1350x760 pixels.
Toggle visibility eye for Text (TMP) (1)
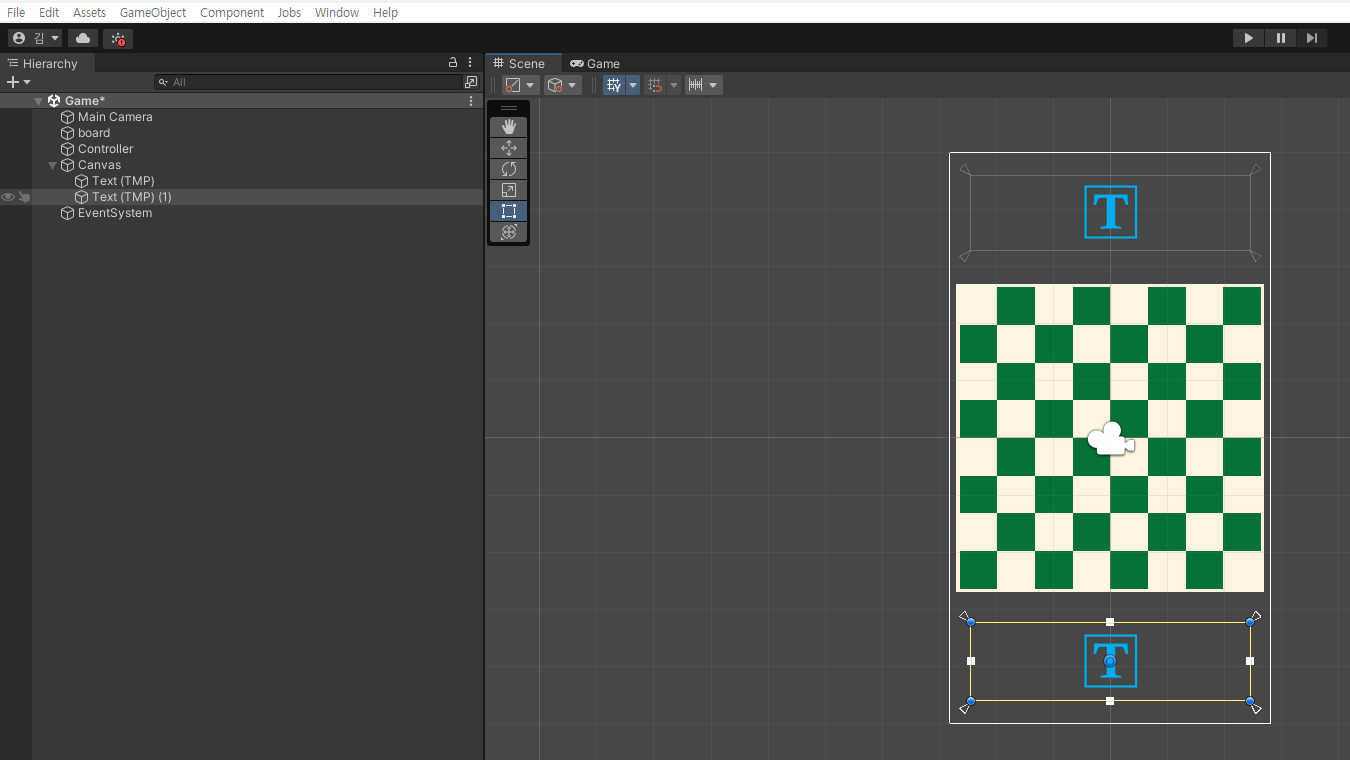tap(8, 197)
